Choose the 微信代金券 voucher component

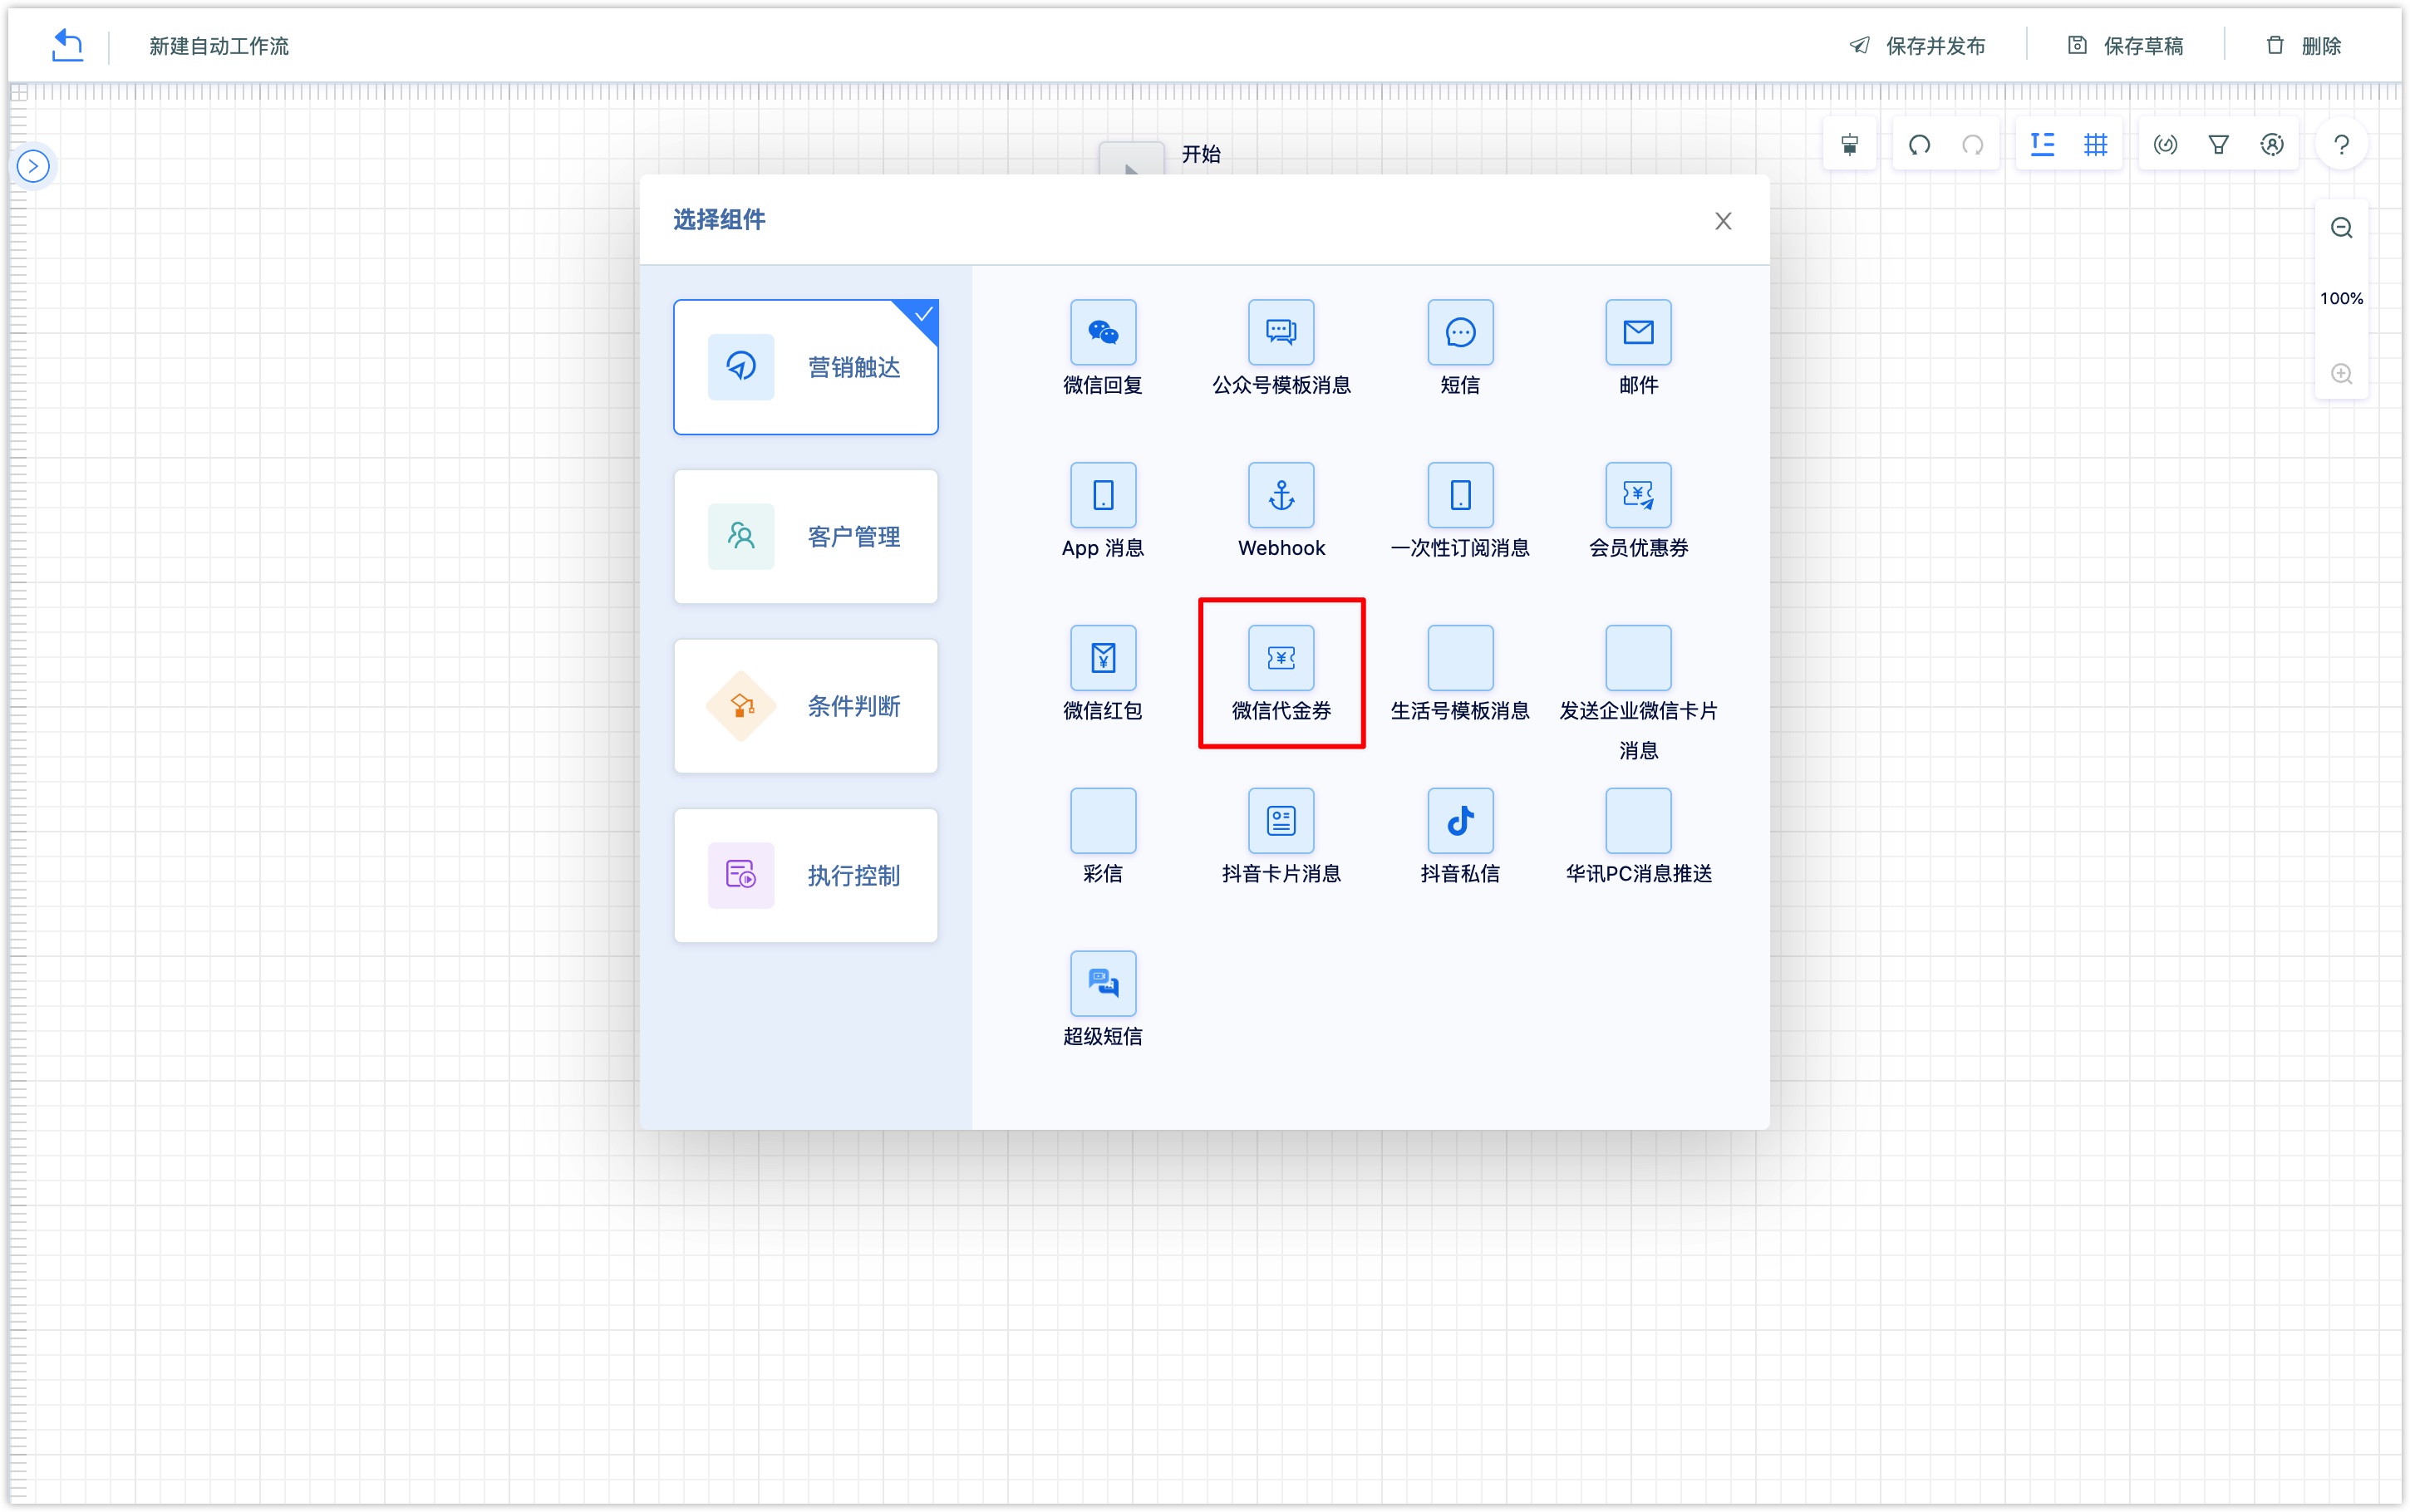[1281, 674]
